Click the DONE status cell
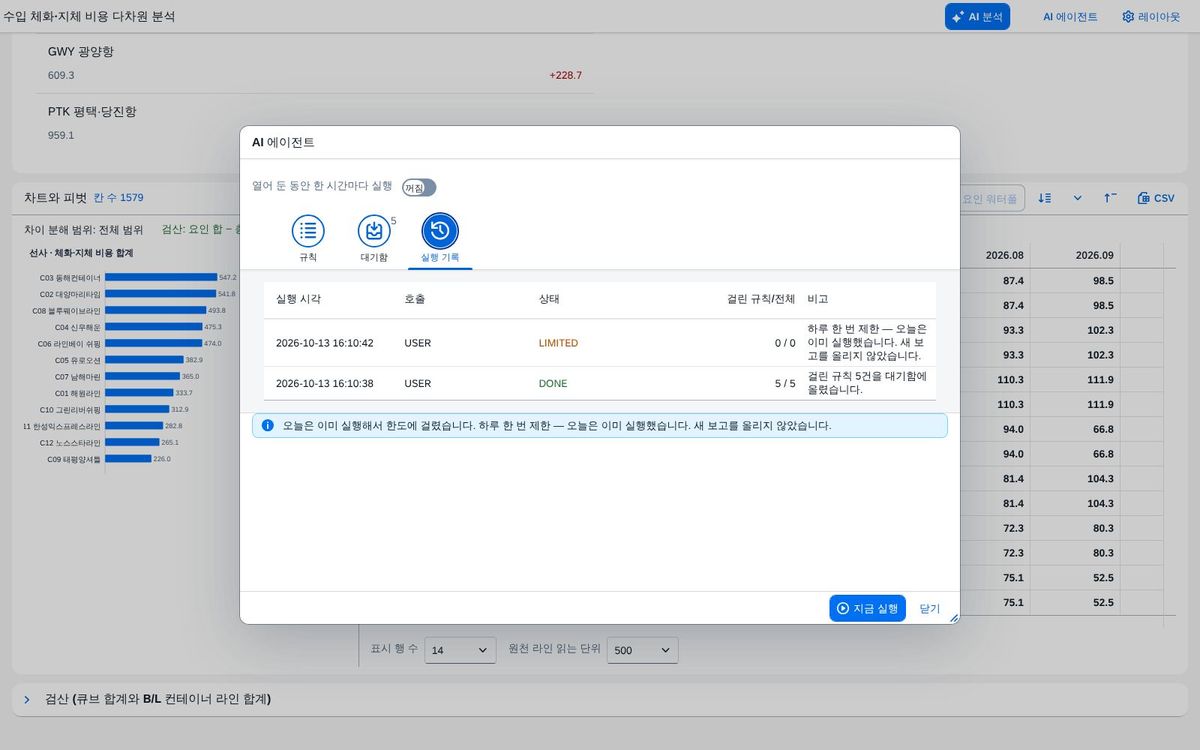1200x750 pixels. (x=553, y=383)
